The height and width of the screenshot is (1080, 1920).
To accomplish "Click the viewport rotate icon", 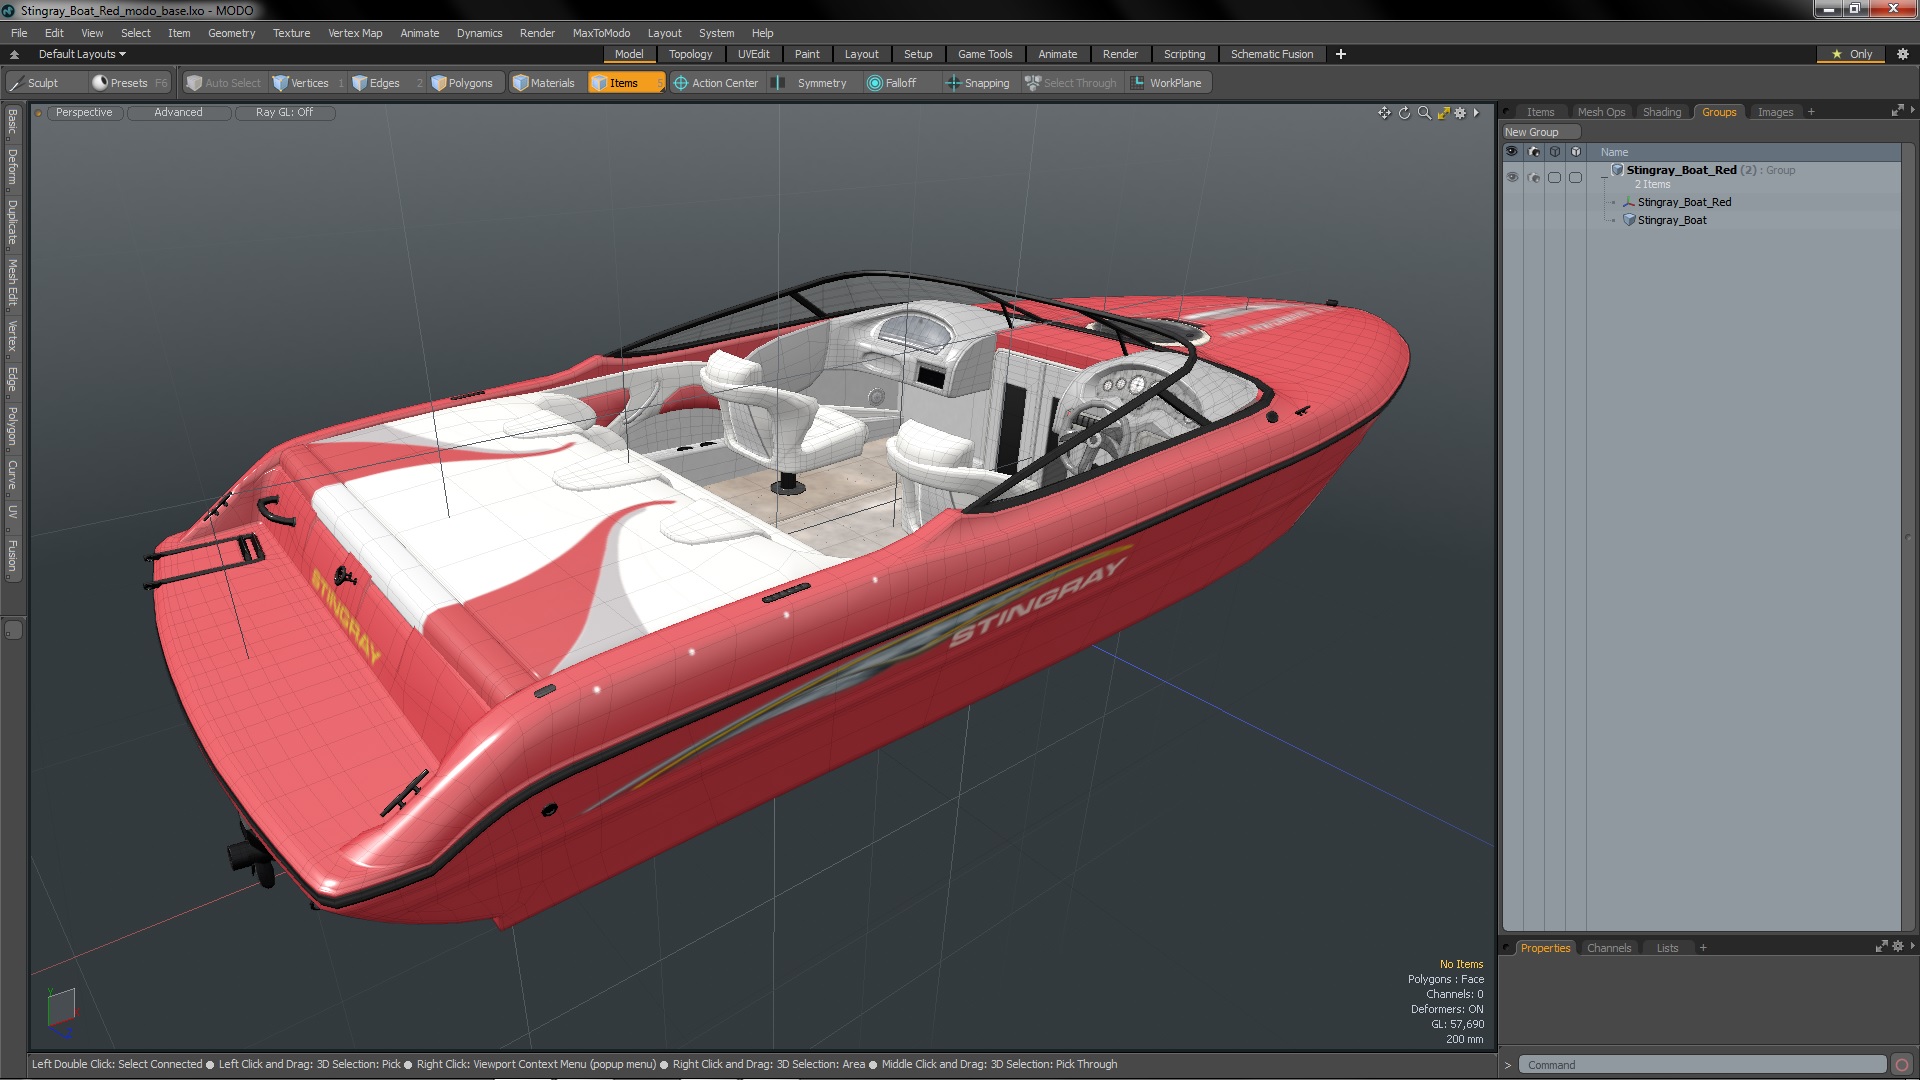I will [1404, 113].
